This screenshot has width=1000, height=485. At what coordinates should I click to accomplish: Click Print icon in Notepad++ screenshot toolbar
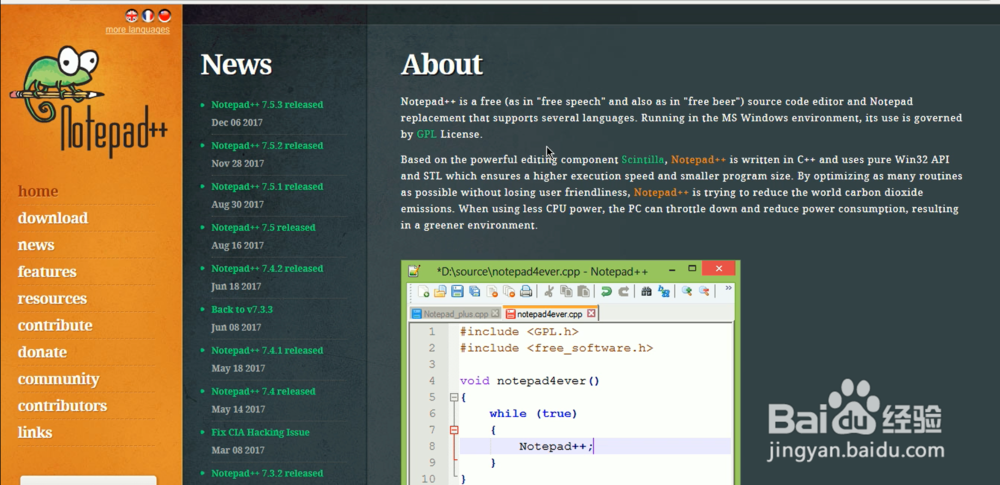click(x=526, y=291)
